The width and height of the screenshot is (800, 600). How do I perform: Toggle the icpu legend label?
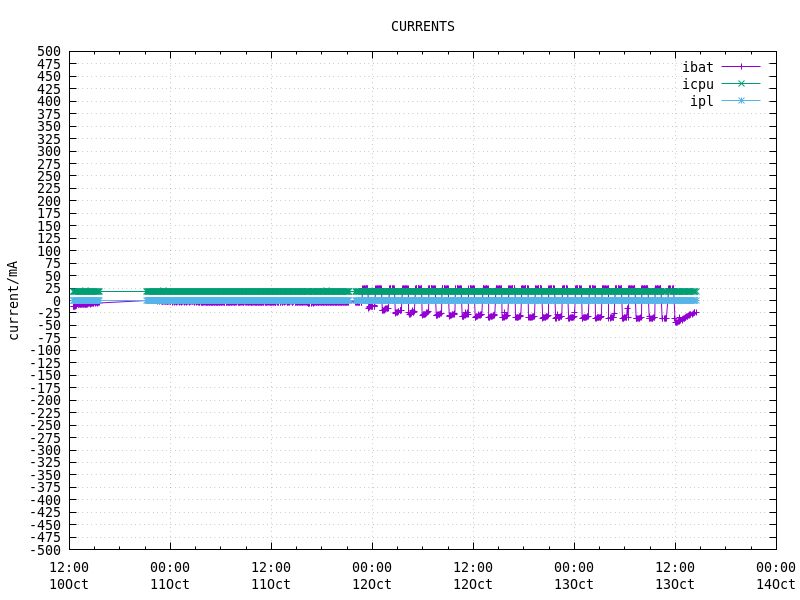pos(697,84)
